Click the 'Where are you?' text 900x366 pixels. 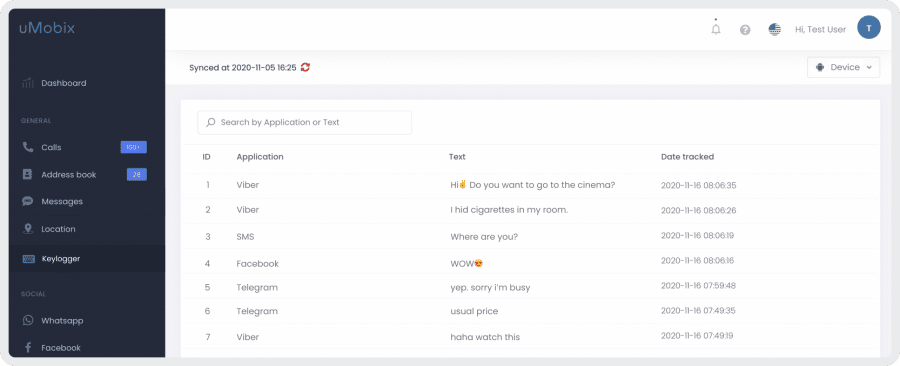[484, 236]
